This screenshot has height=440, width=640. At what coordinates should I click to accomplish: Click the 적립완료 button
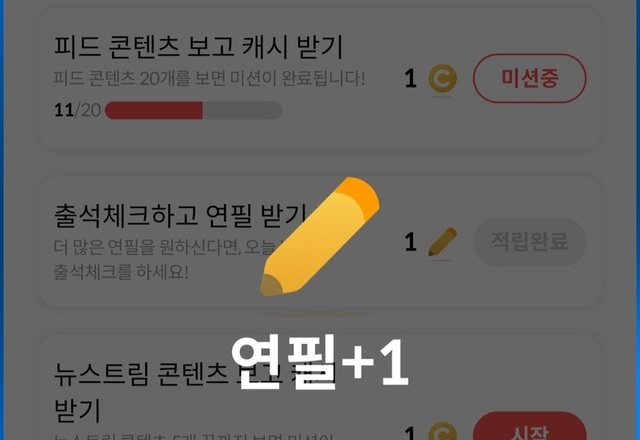click(x=529, y=242)
